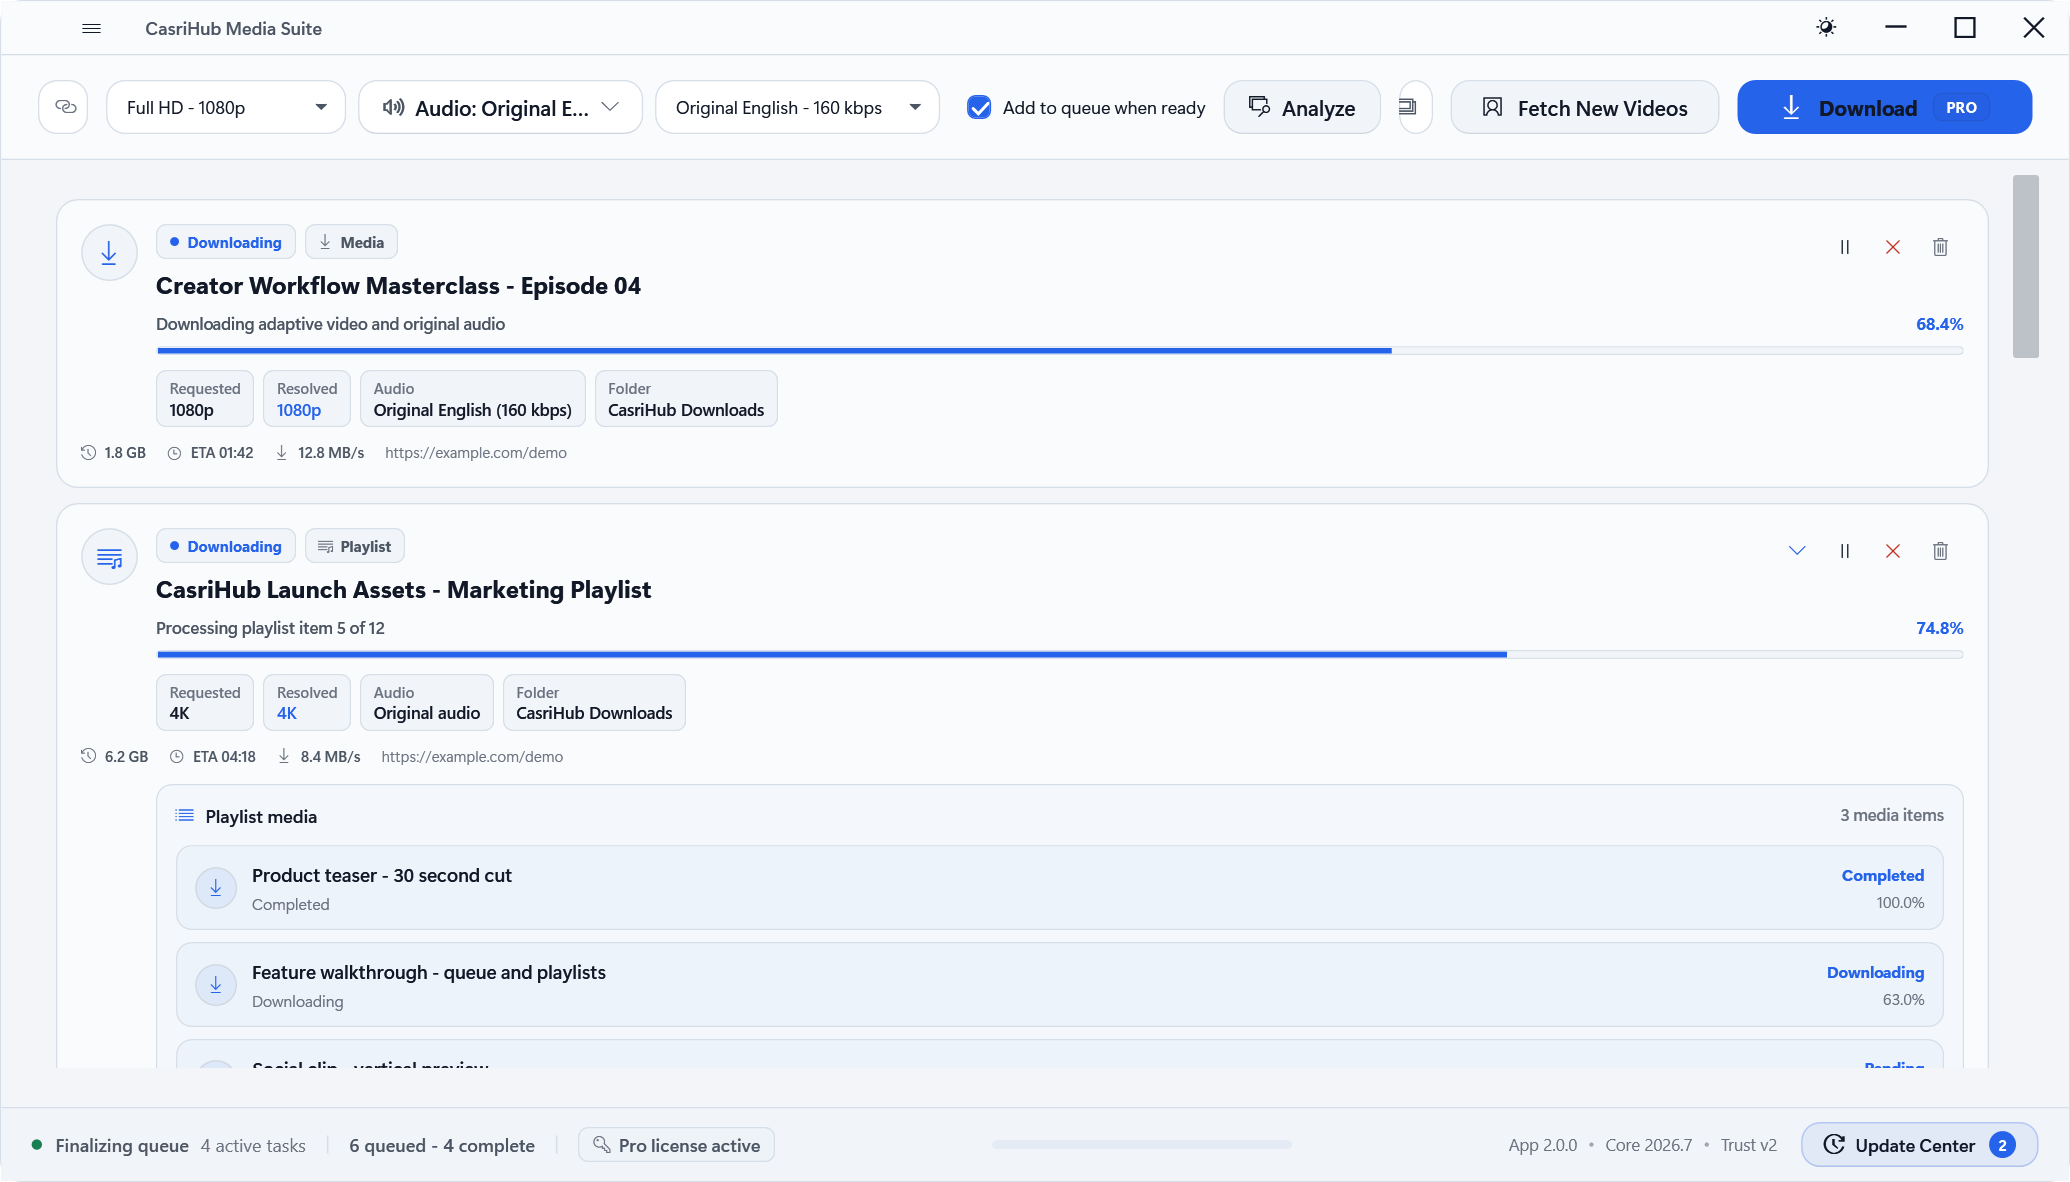The width and height of the screenshot is (2070, 1182).
Task: Click the clock icon beside ETA 04:18
Action: (176, 757)
